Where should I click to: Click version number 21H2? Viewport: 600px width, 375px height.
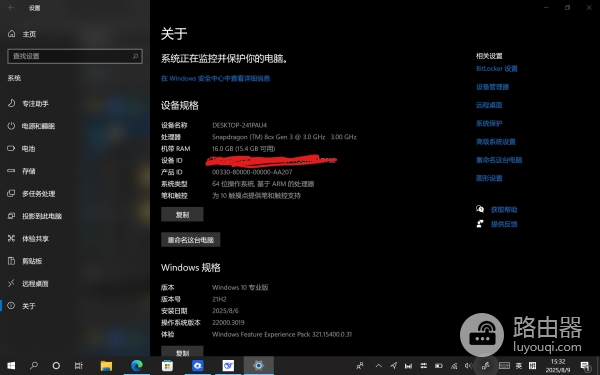click(219, 299)
